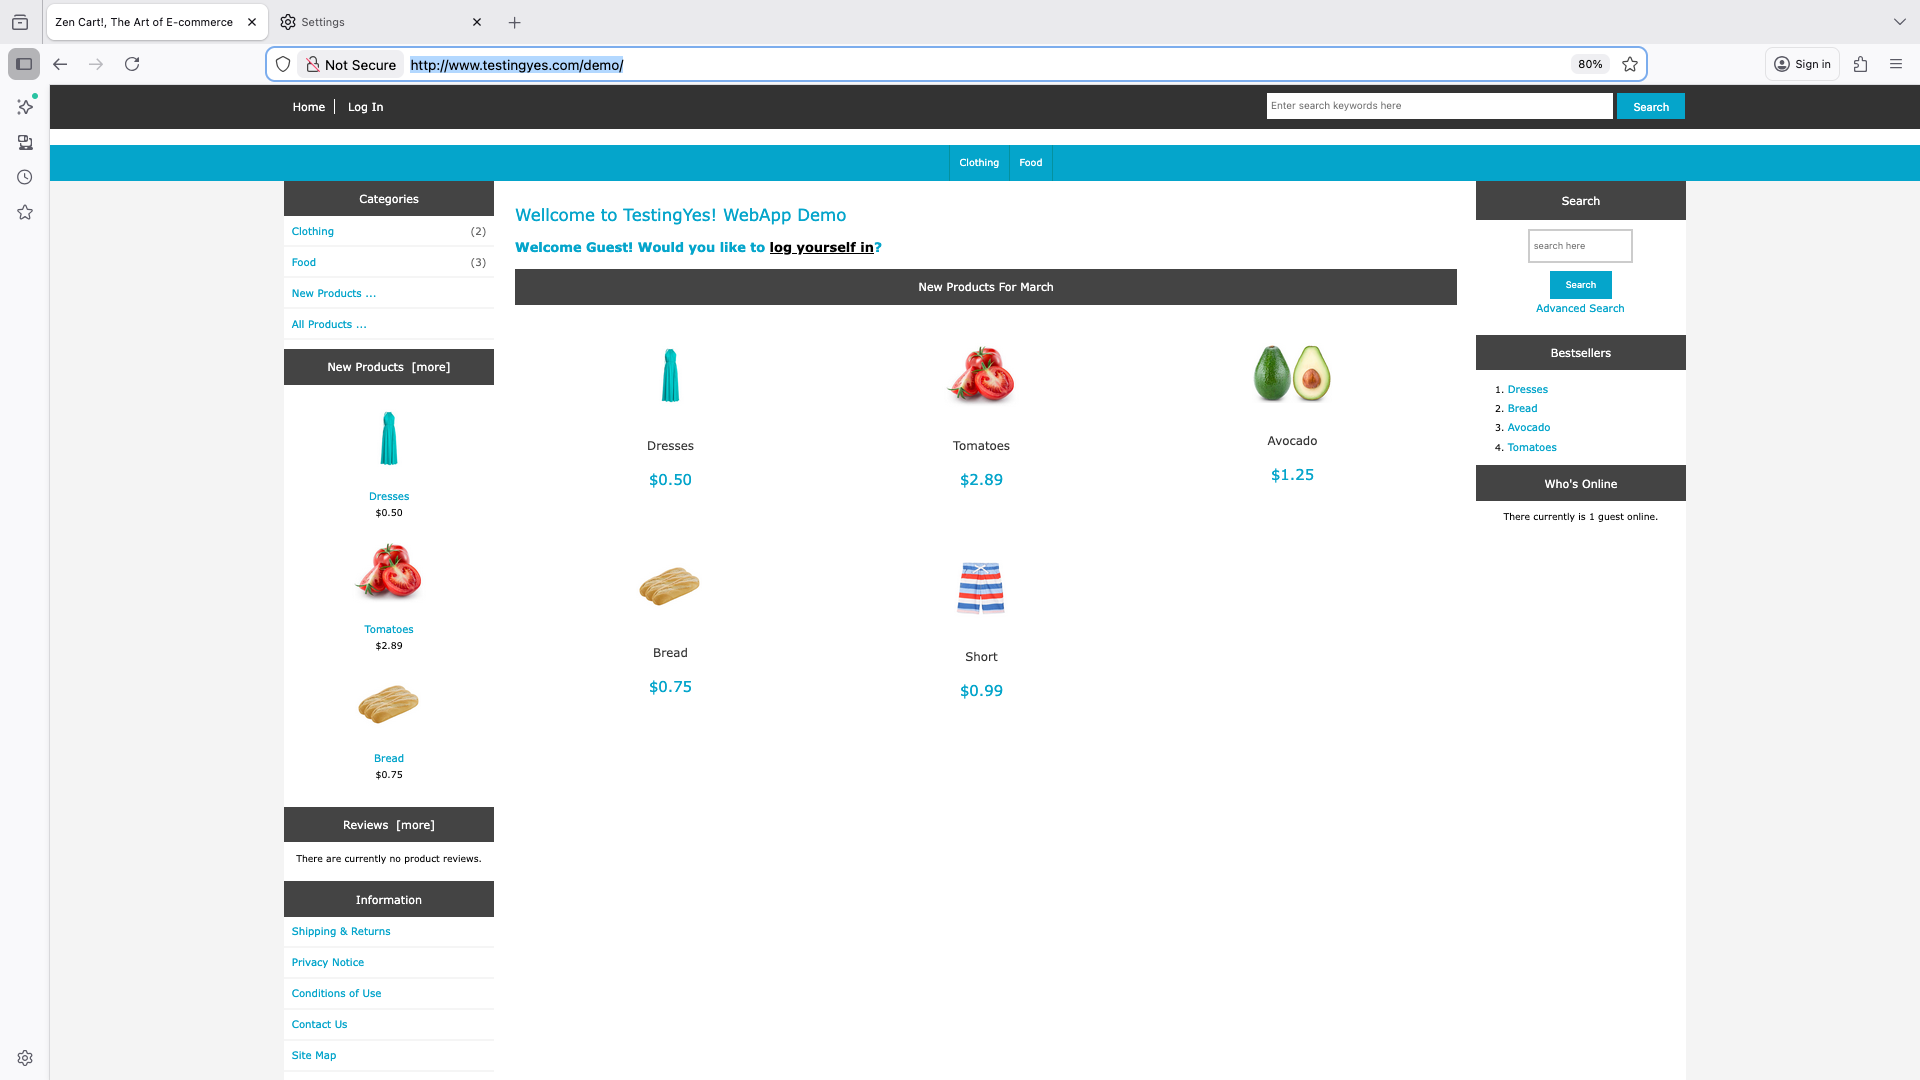This screenshot has width=1920, height=1080.
Task: Open the synced tabs icon in the sidebar
Action: point(25,143)
